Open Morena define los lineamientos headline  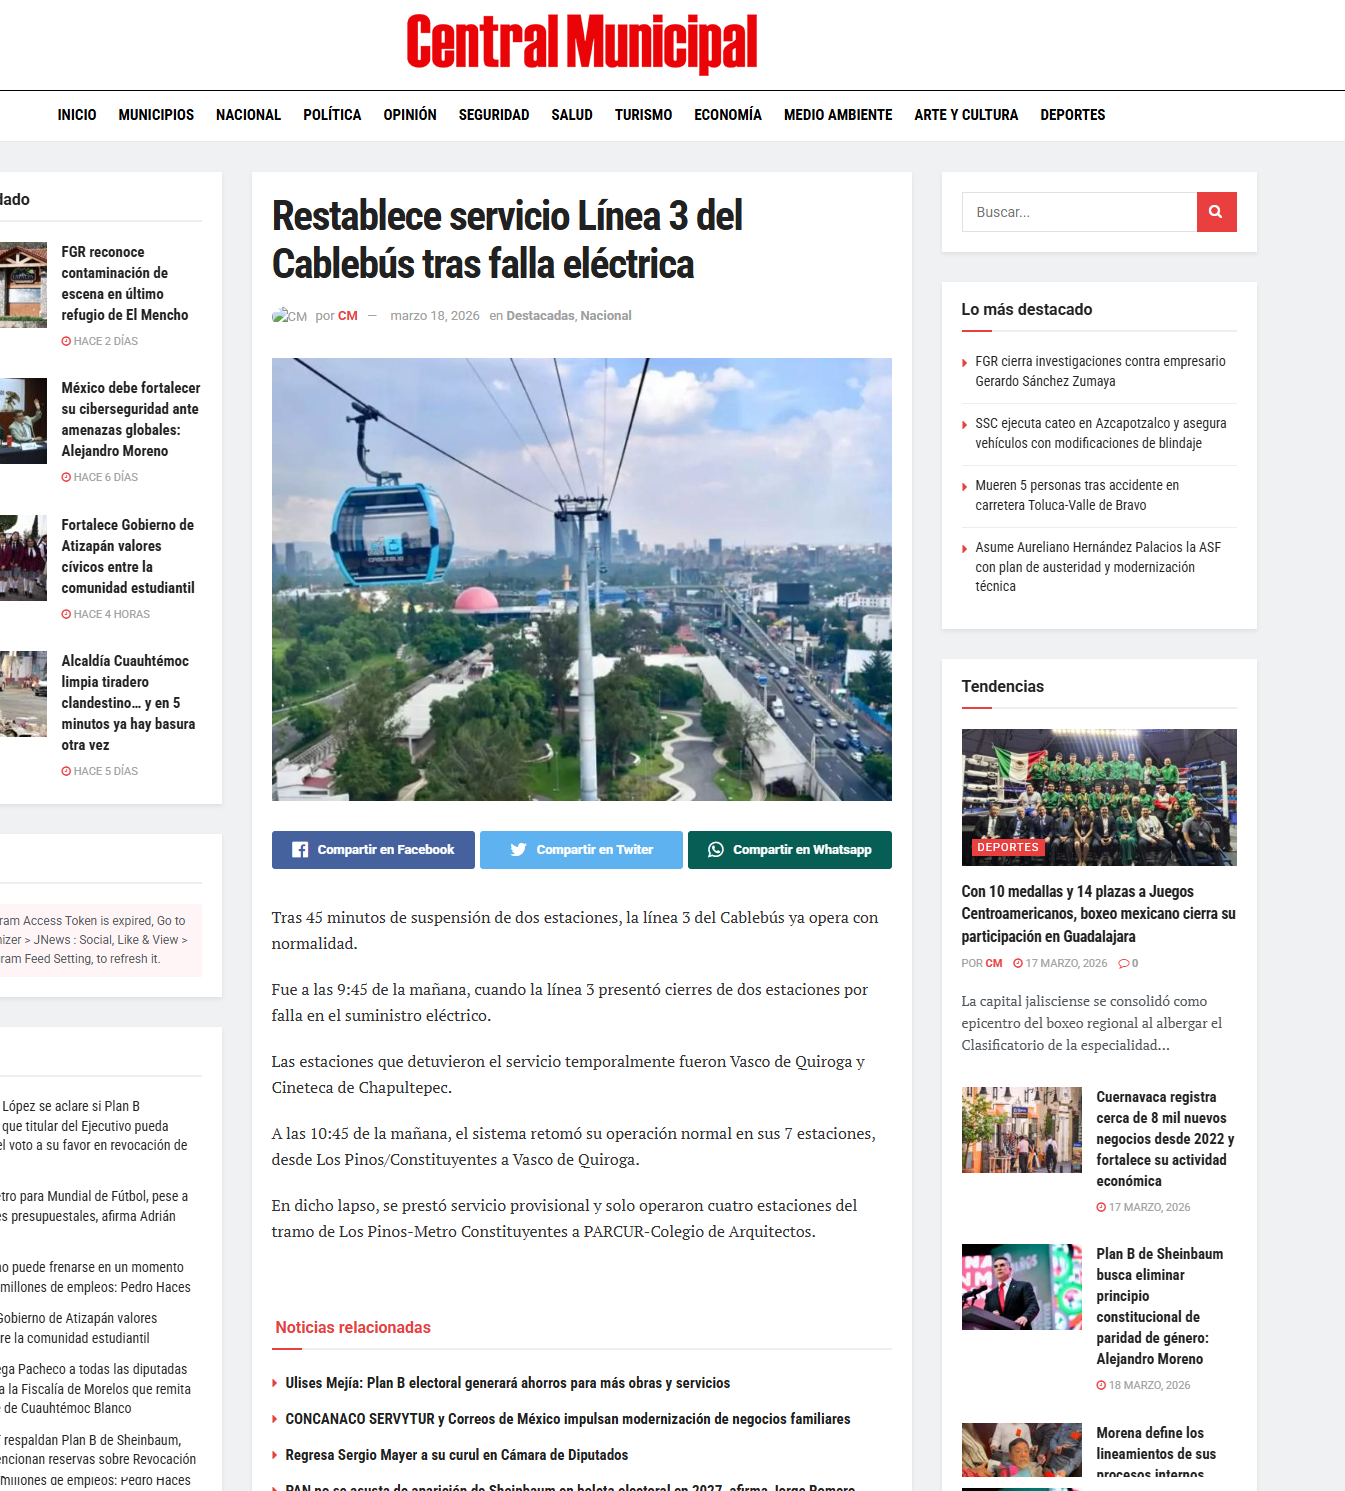coord(1156,1454)
